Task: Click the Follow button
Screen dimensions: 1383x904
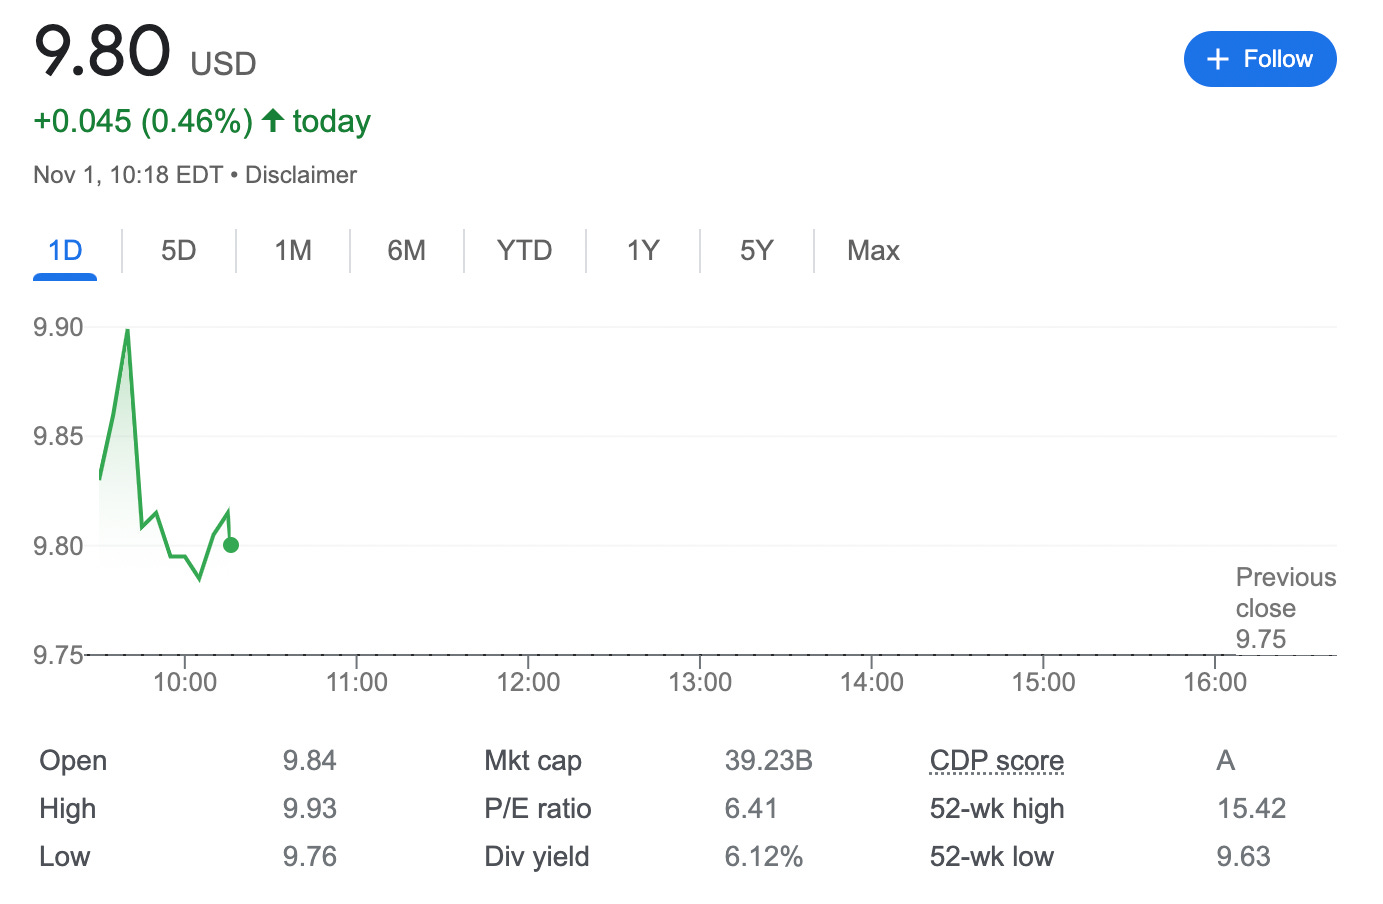Action: (1260, 59)
